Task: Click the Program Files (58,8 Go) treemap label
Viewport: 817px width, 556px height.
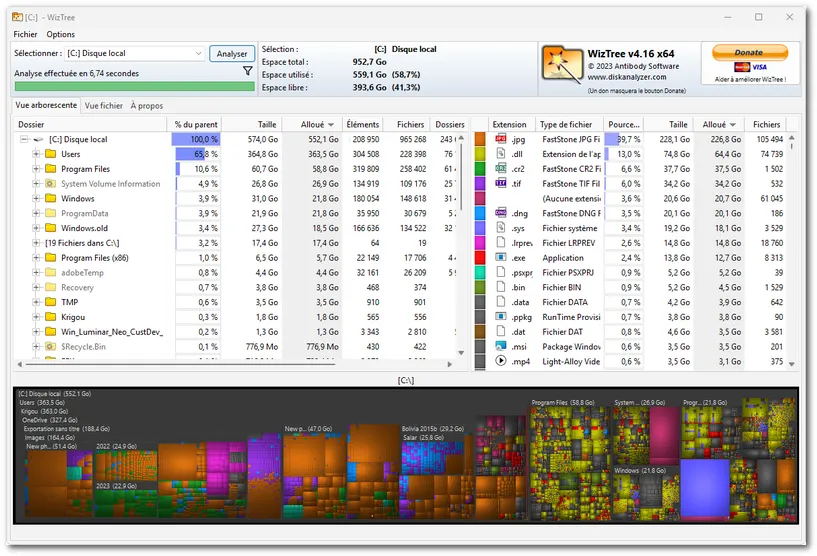Action: point(563,403)
